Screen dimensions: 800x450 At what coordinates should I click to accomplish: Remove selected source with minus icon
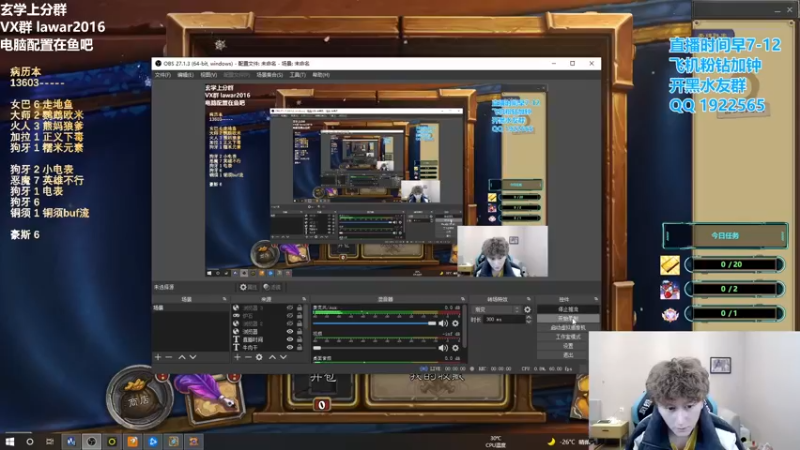[x=248, y=357]
